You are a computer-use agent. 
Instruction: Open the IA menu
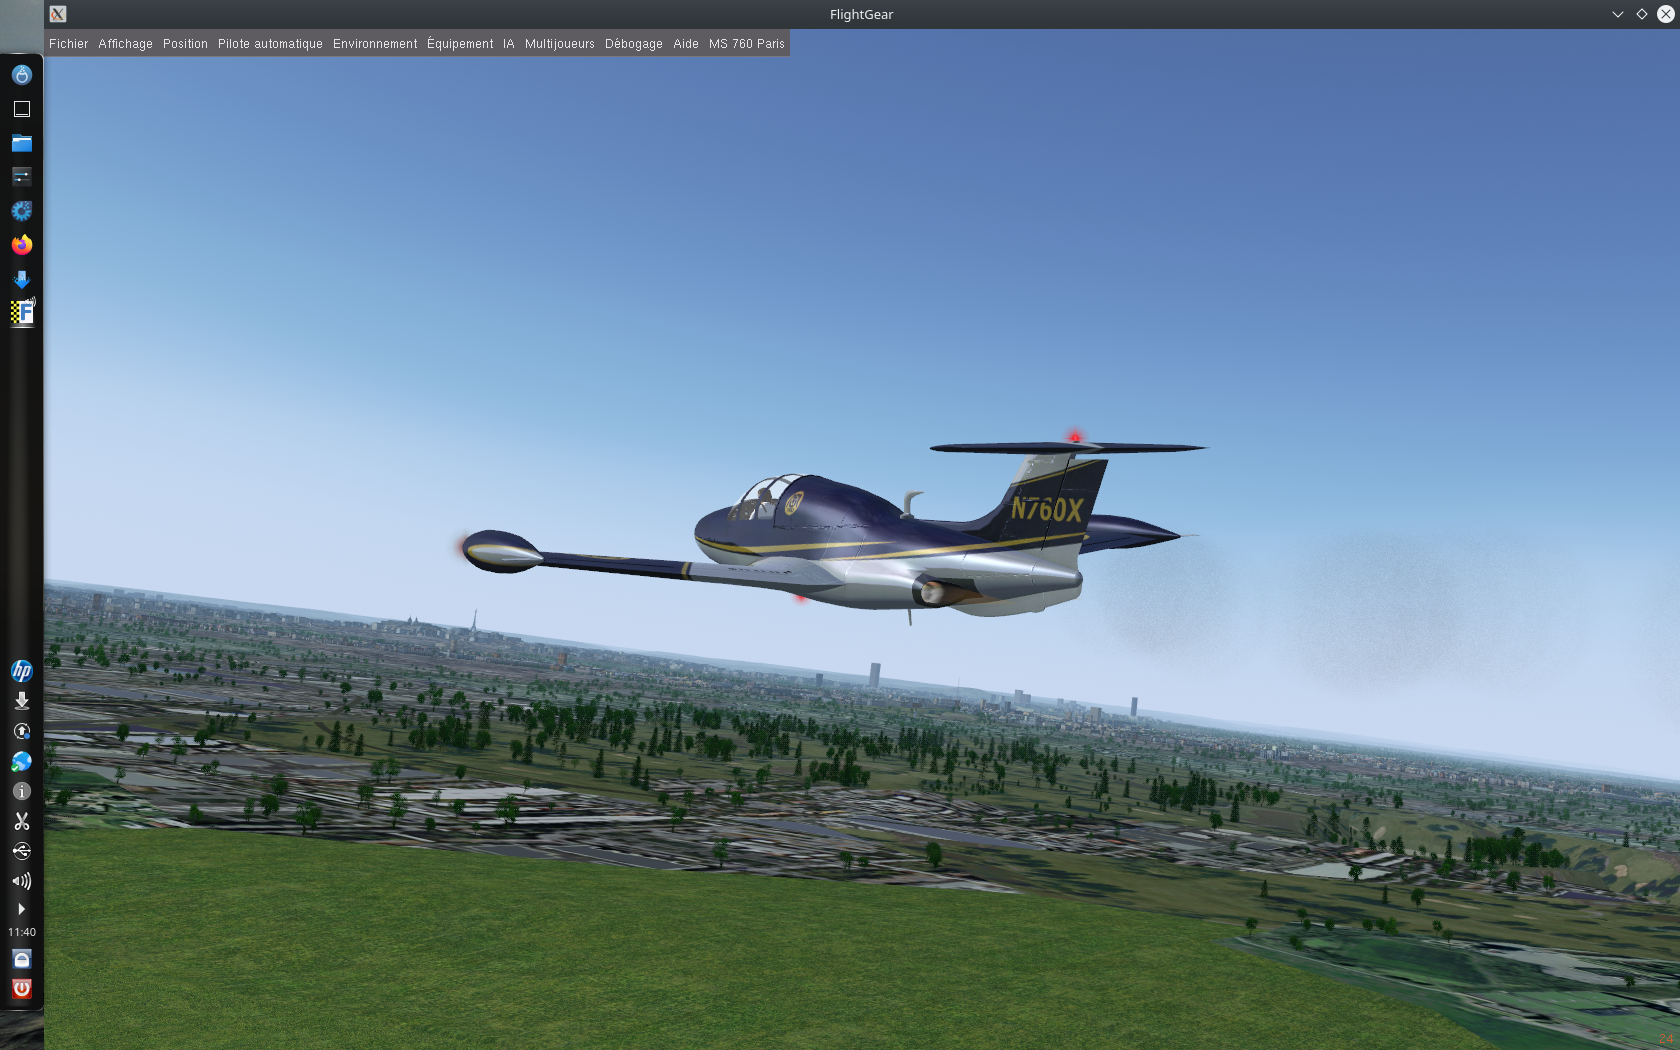509,44
